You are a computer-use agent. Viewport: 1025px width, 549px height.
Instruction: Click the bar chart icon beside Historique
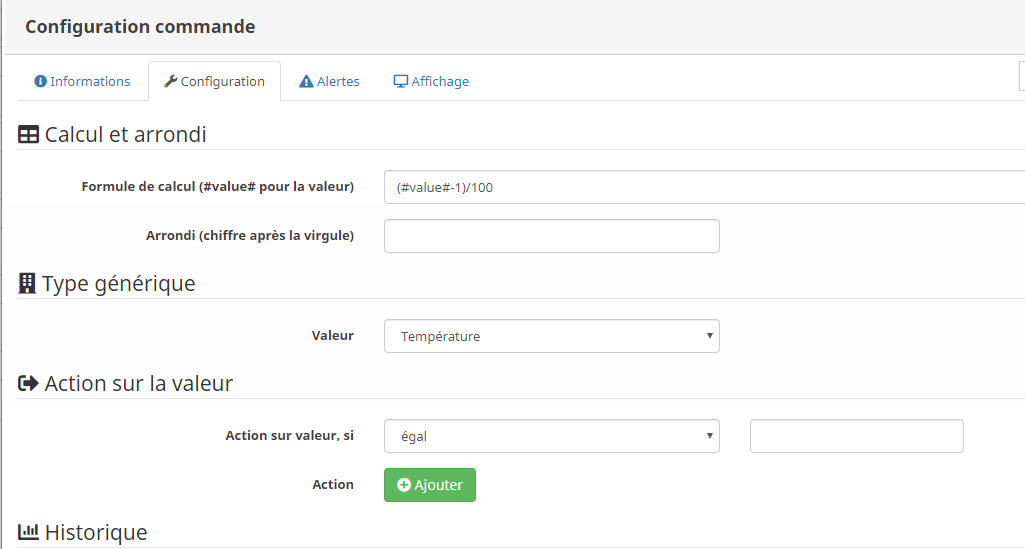(x=29, y=532)
